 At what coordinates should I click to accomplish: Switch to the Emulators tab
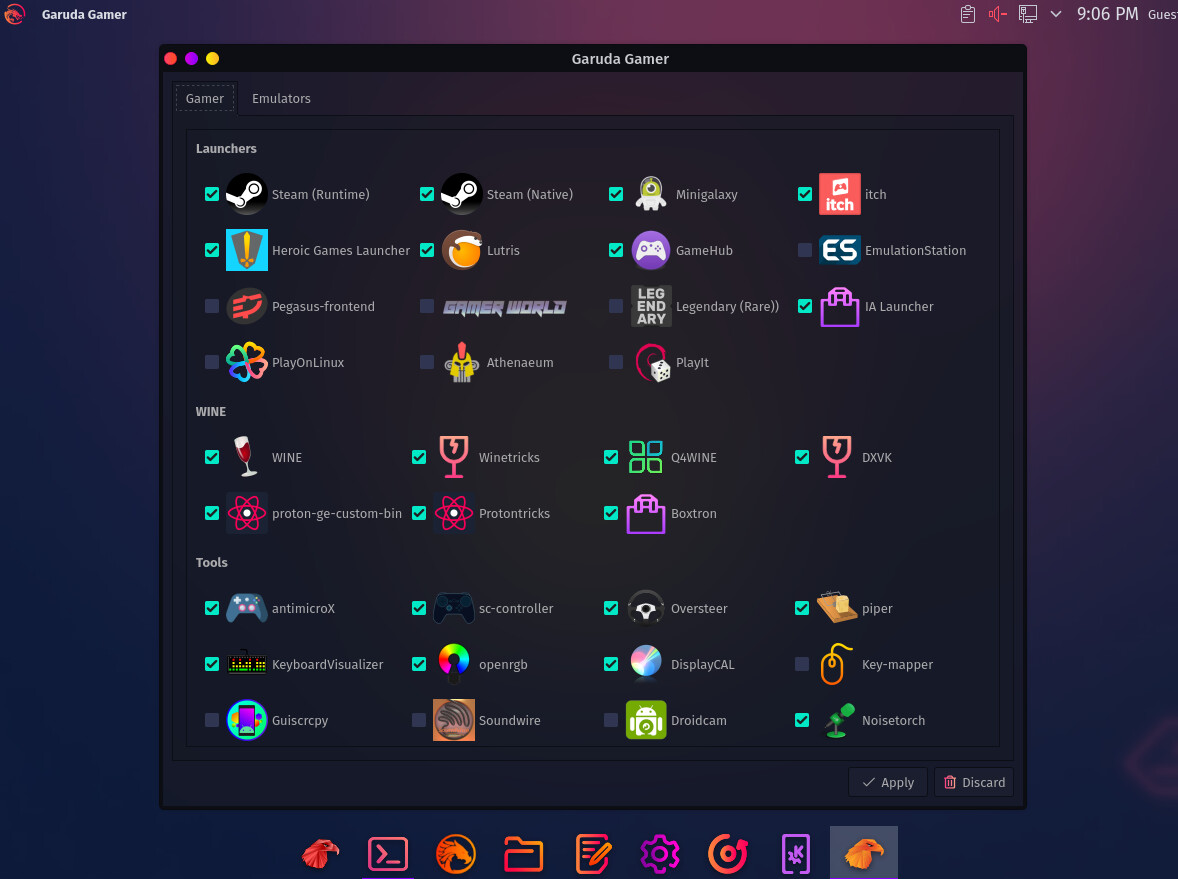[281, 98]
